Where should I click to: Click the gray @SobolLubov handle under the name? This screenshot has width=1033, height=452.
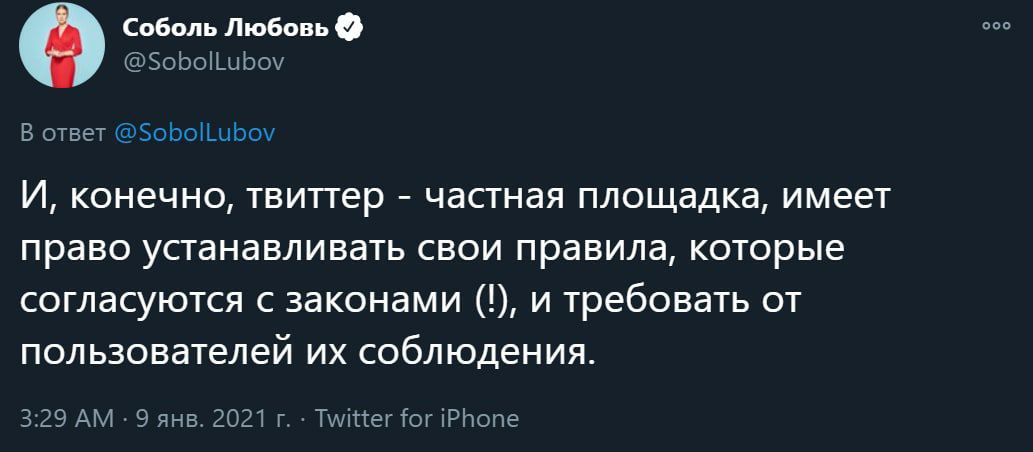tap(203, 62)
